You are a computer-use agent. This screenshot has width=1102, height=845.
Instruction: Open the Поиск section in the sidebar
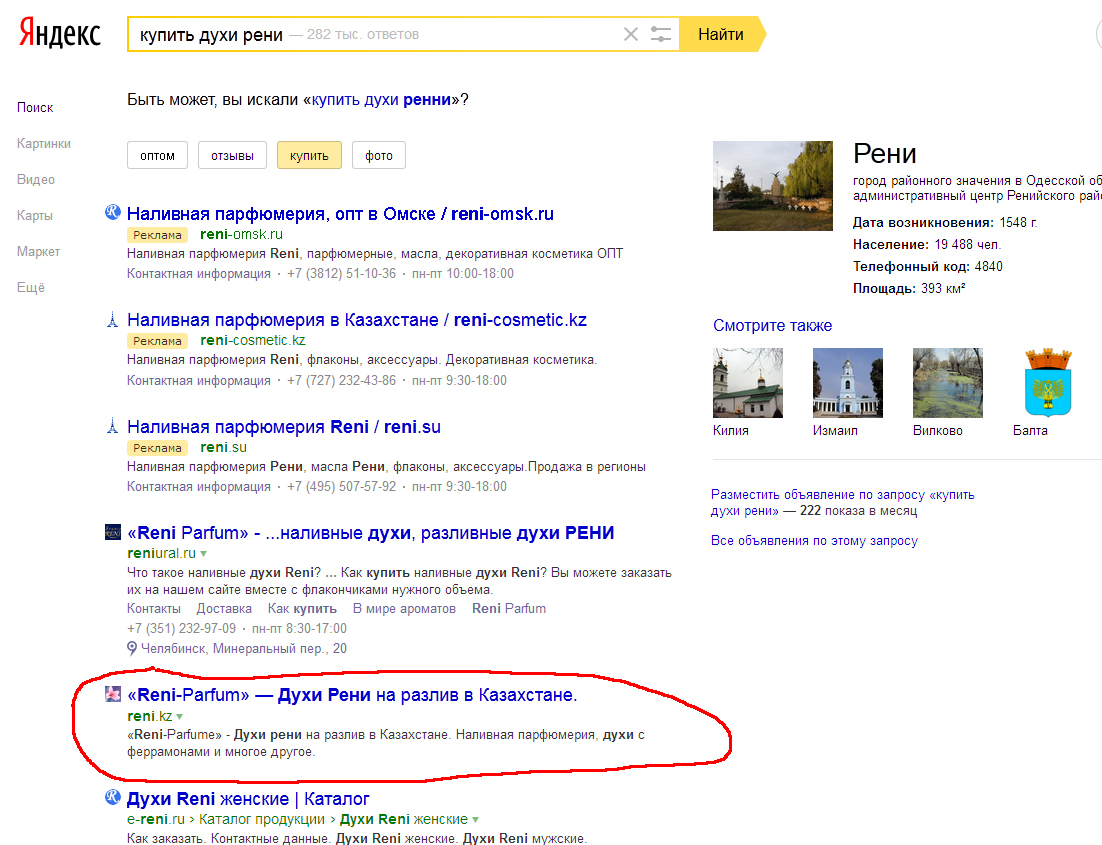(35, 108)
